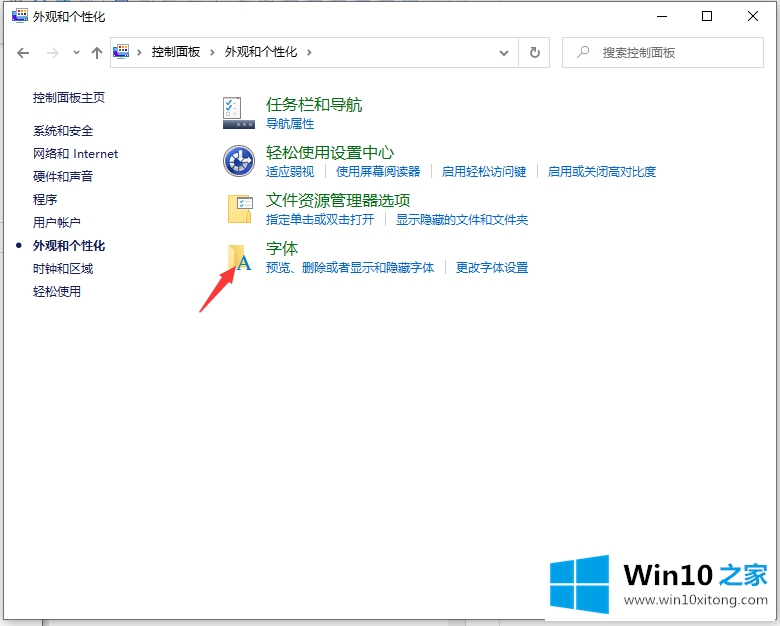Click 导航属性 link

click(290, 124)
